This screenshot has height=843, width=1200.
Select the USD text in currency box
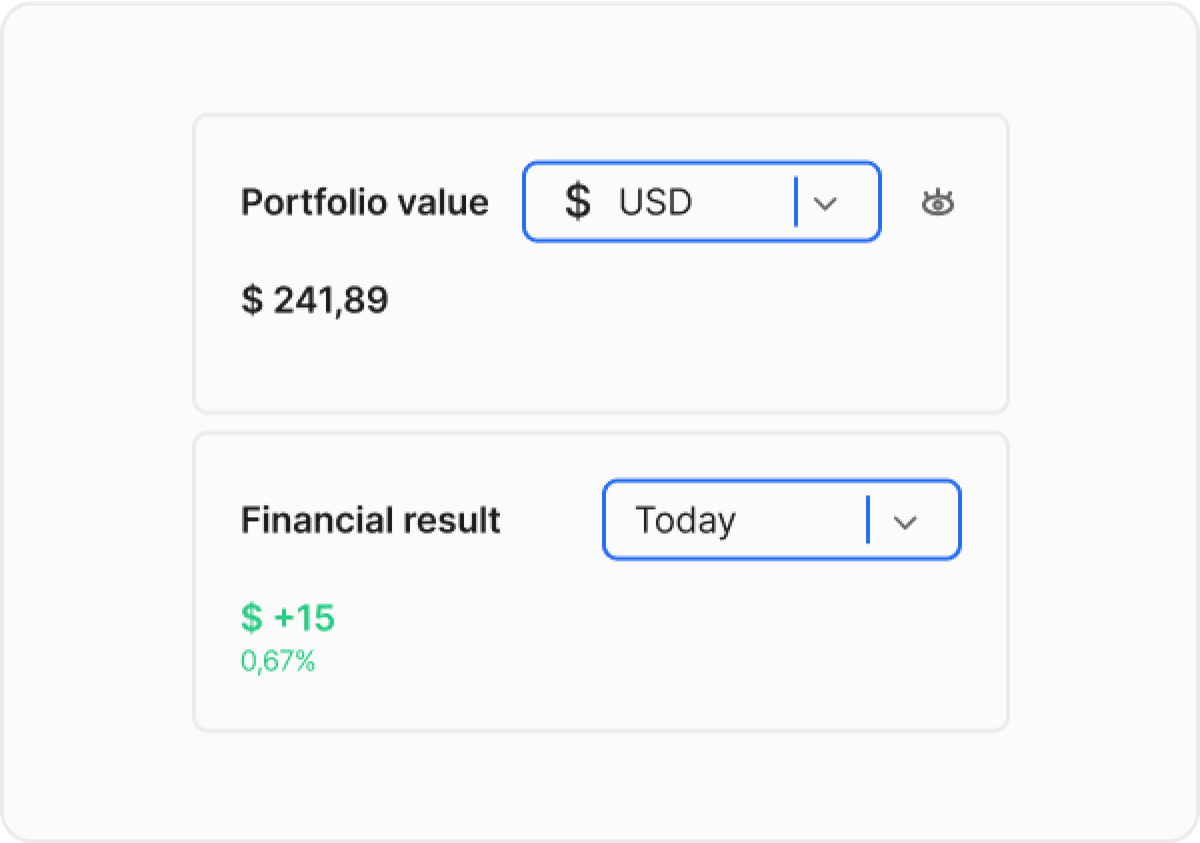click(x=655, y=203)
